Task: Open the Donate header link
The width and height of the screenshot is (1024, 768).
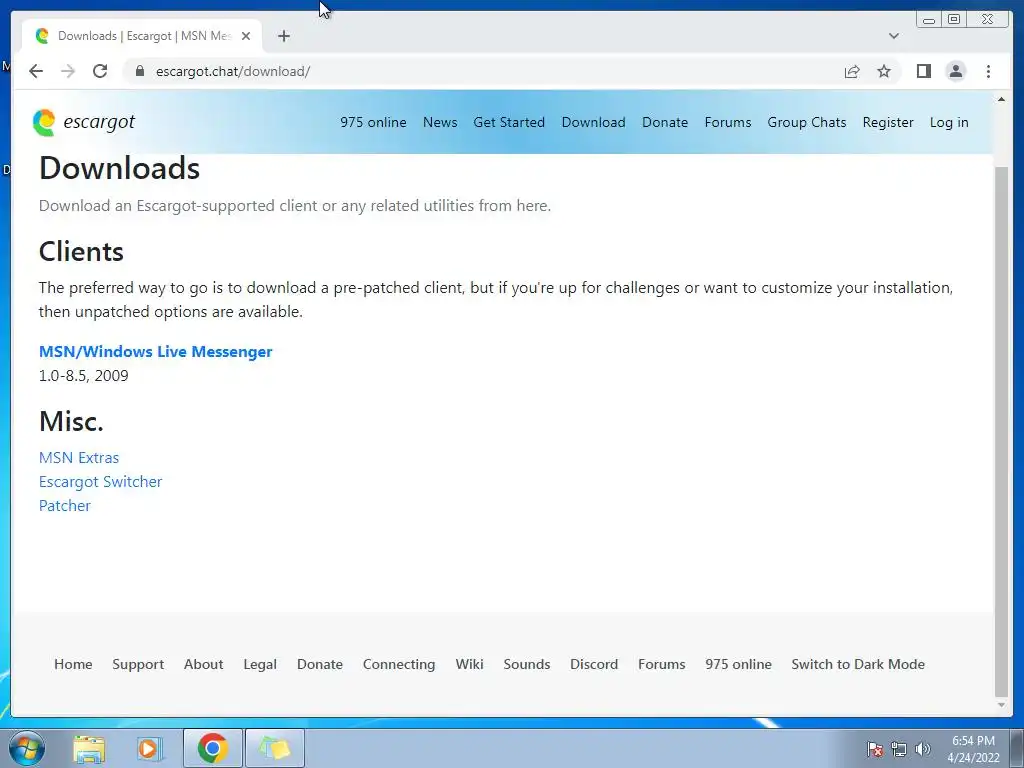Action: [665, 122]
